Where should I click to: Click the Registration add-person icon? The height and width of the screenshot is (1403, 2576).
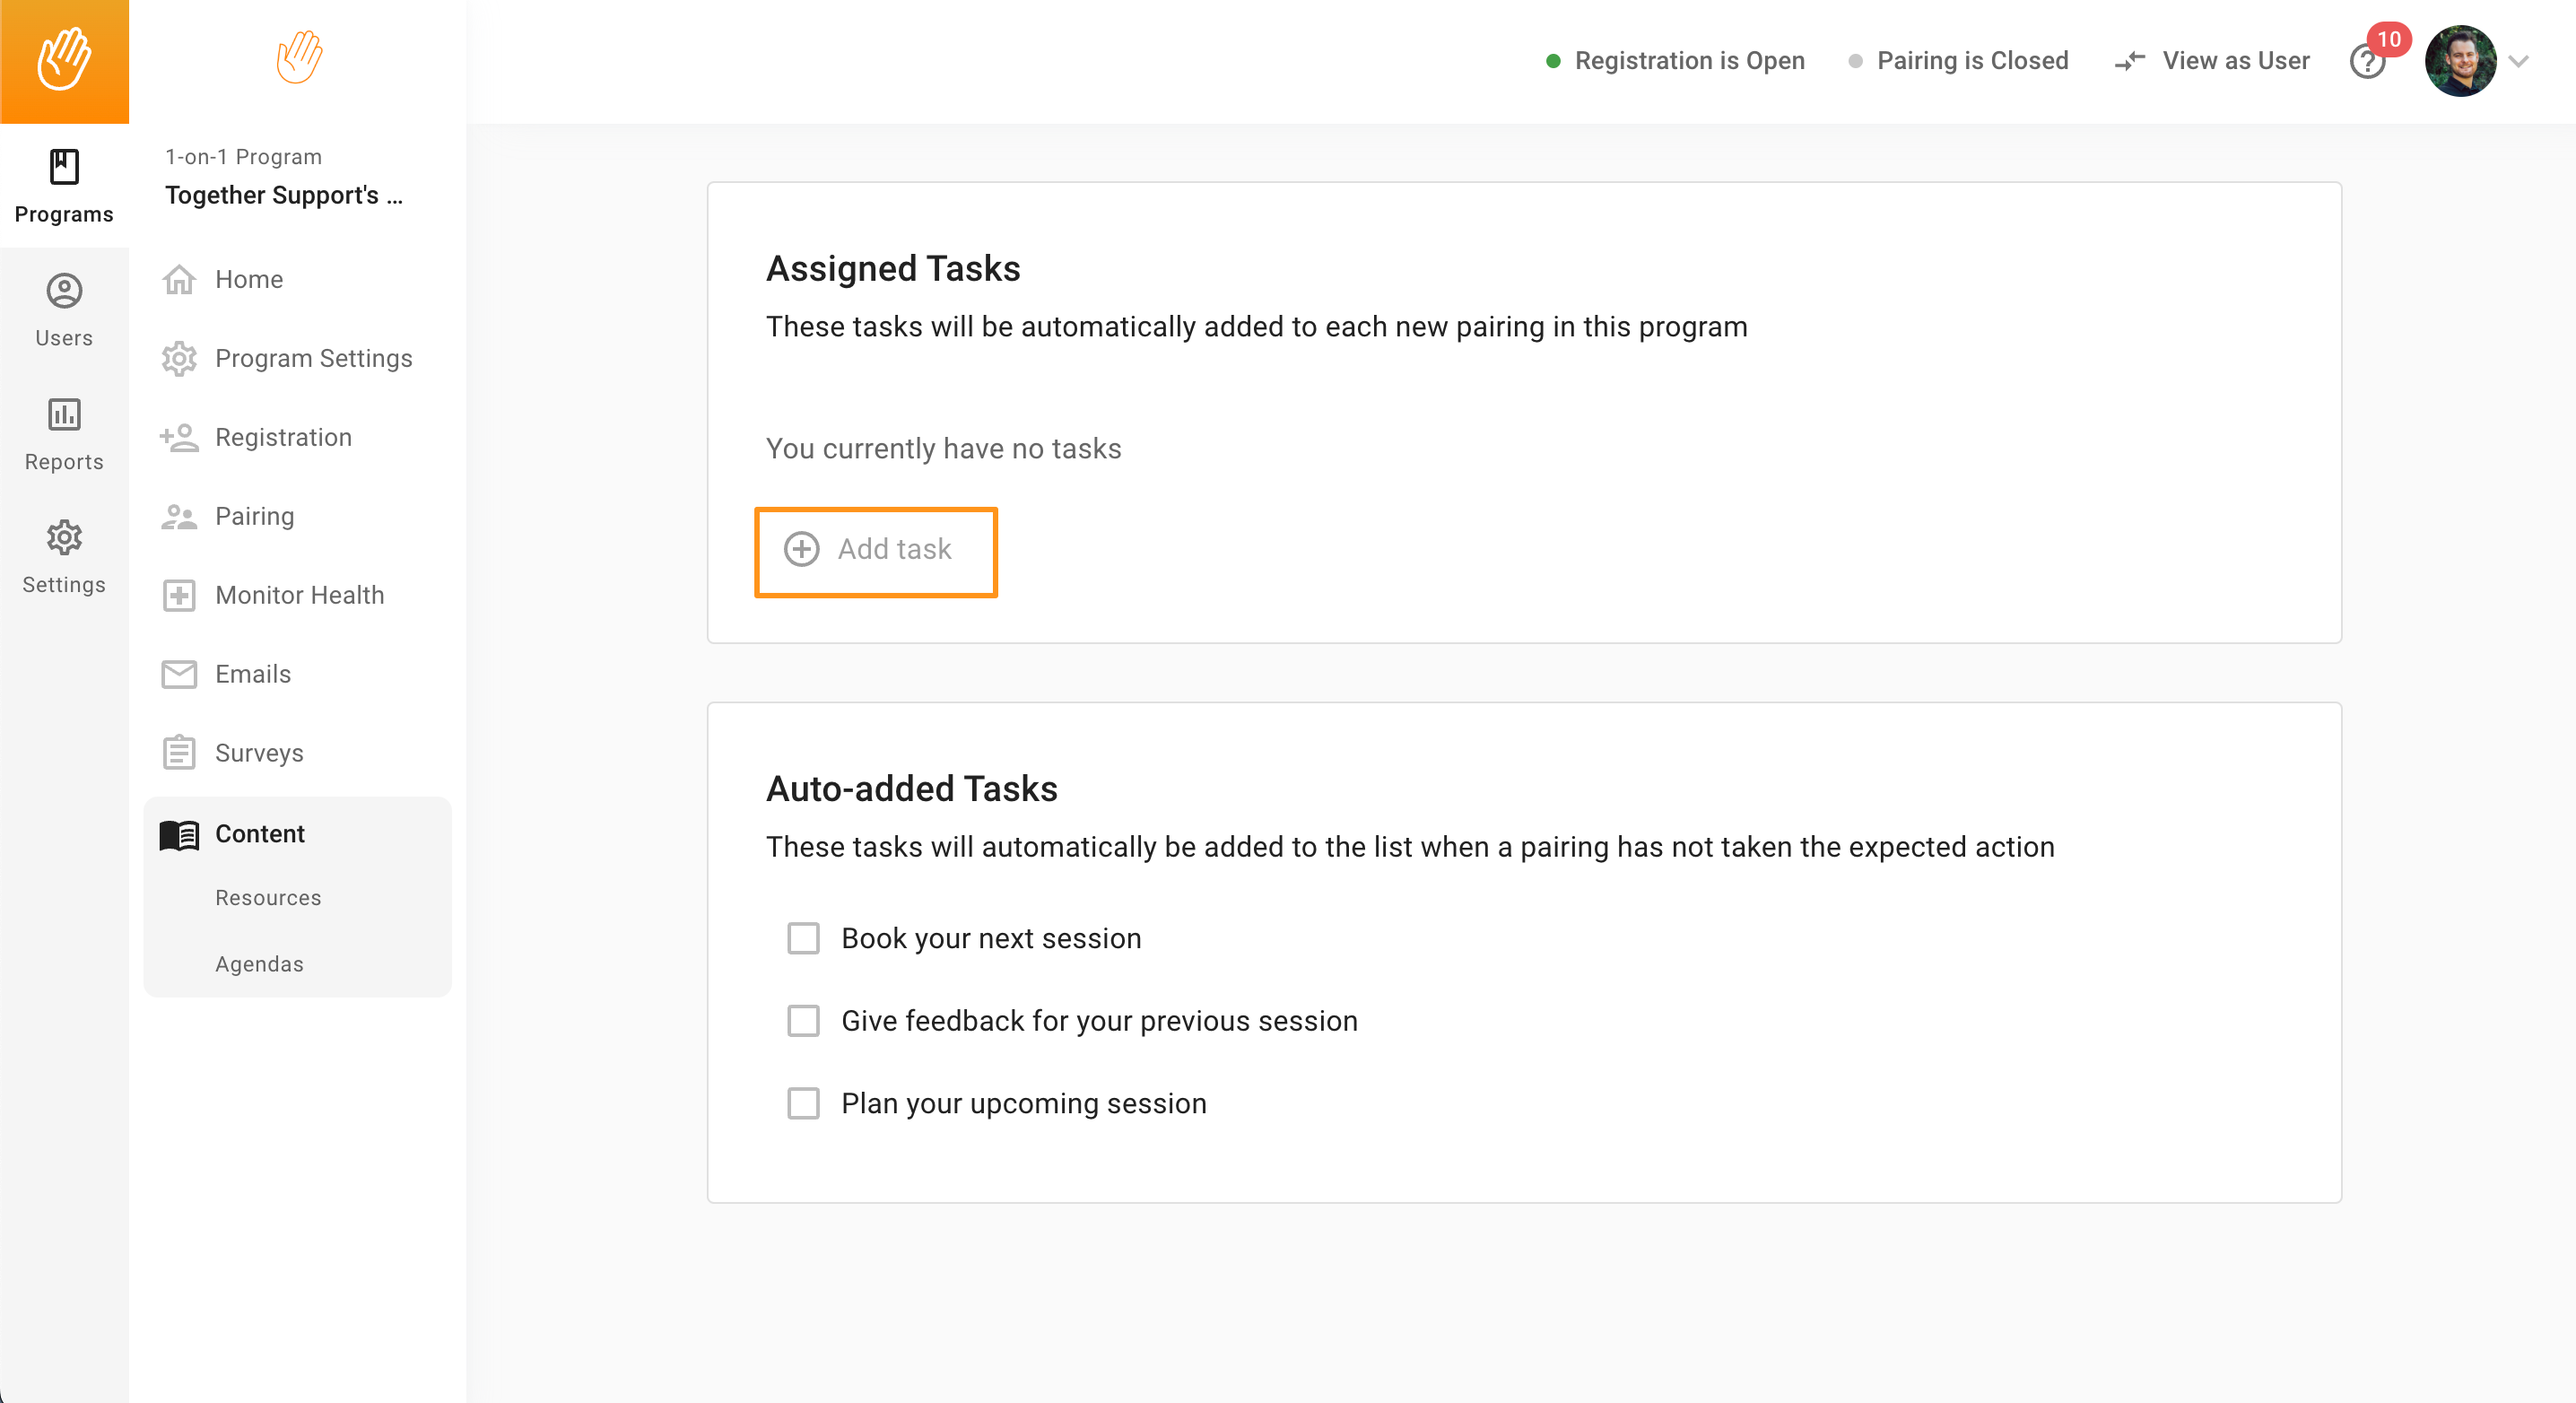[179, 437]
